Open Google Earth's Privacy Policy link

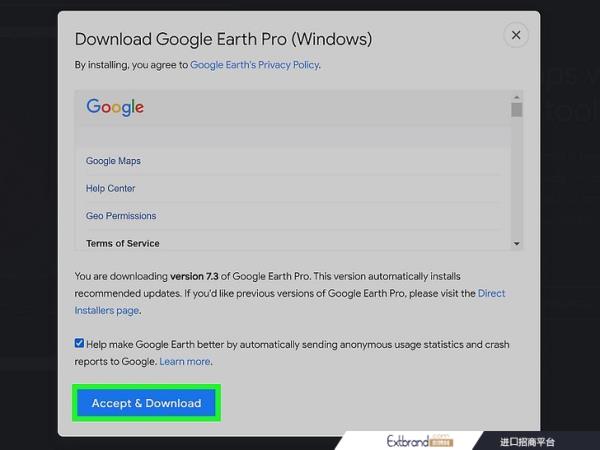(254, 65)
